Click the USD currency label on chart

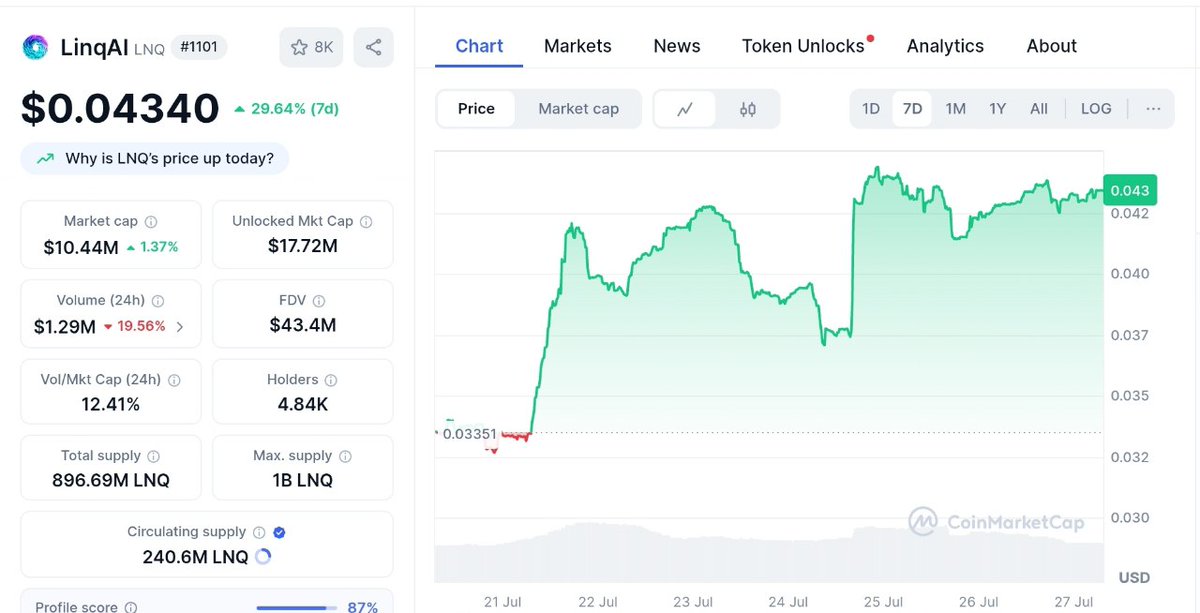pyautogui.click(x=1134, y=577)
